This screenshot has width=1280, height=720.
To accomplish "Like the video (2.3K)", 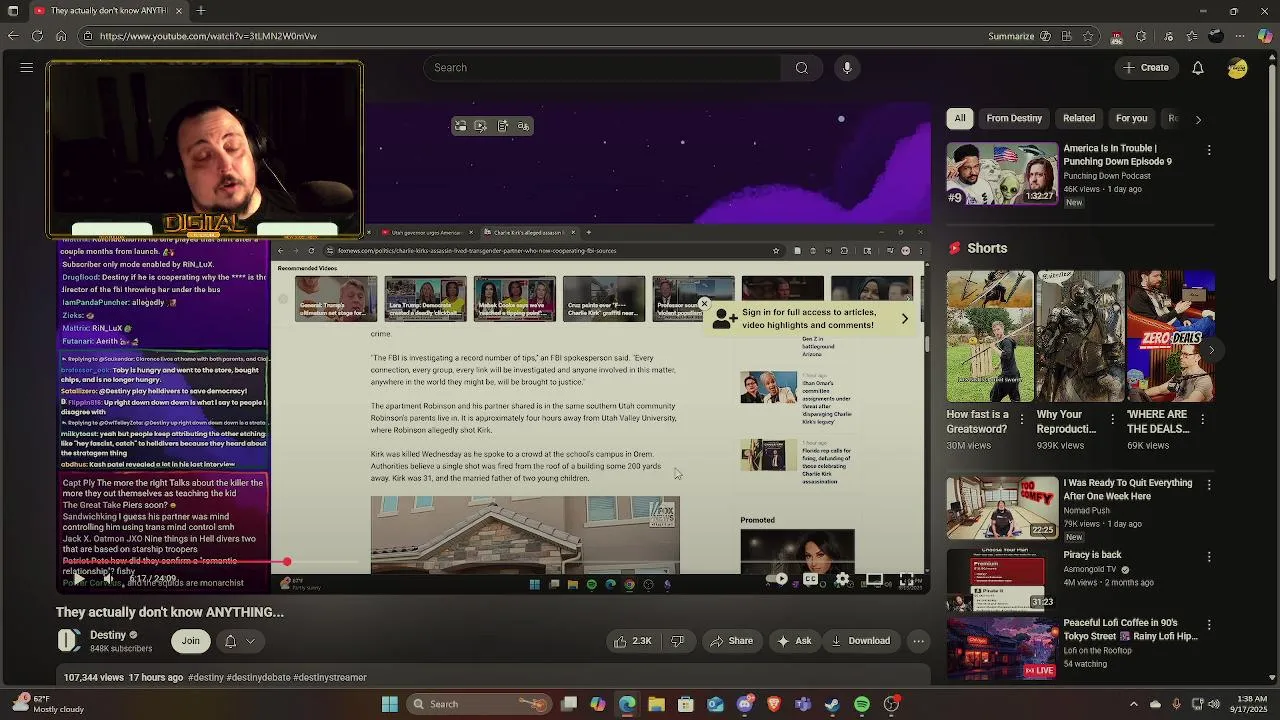I will point(632,641).
